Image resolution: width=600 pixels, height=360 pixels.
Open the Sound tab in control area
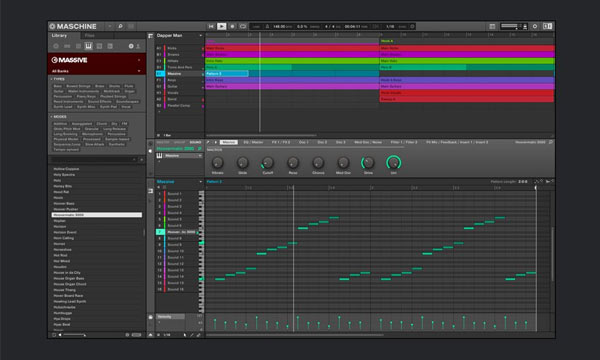195,142
